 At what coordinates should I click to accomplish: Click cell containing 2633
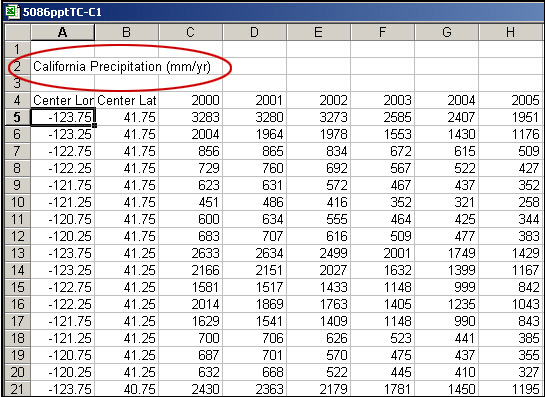coord(190,253)
